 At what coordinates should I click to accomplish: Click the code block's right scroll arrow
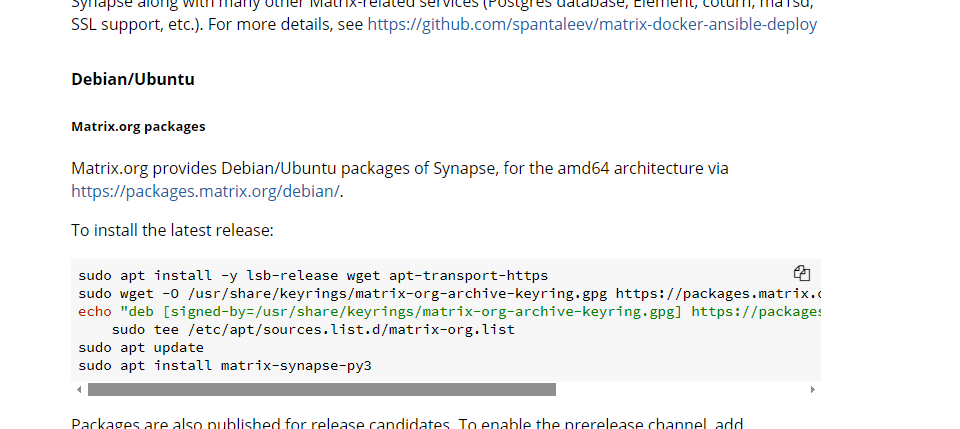[812, 389]
